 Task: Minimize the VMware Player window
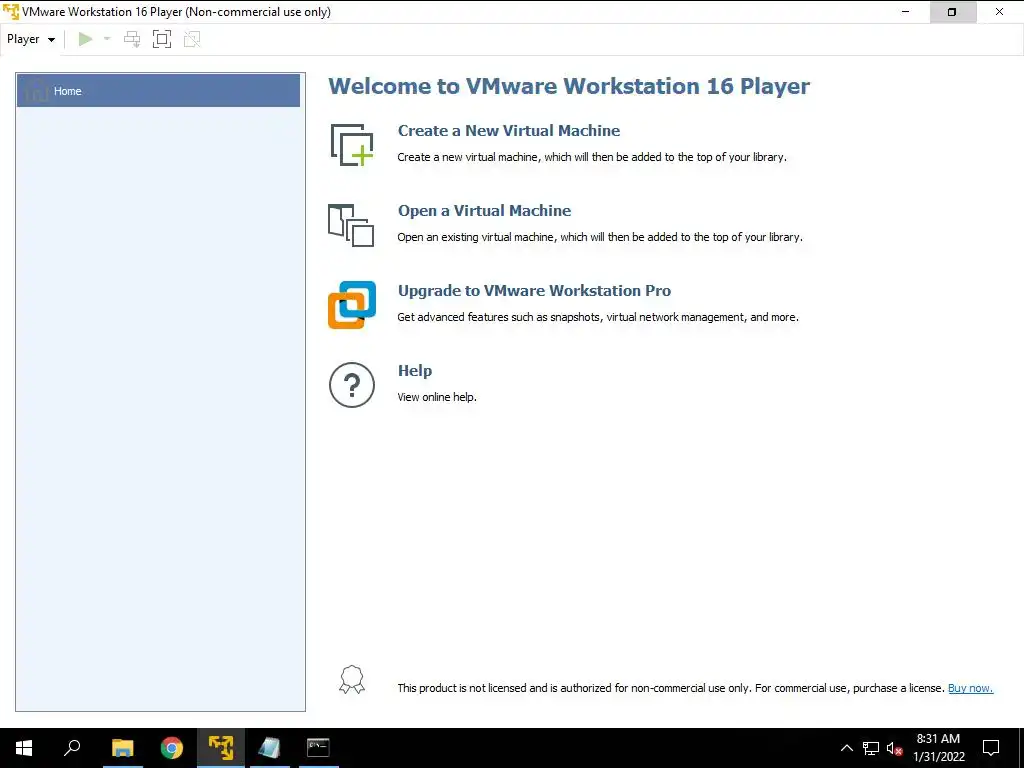[905, 12]
